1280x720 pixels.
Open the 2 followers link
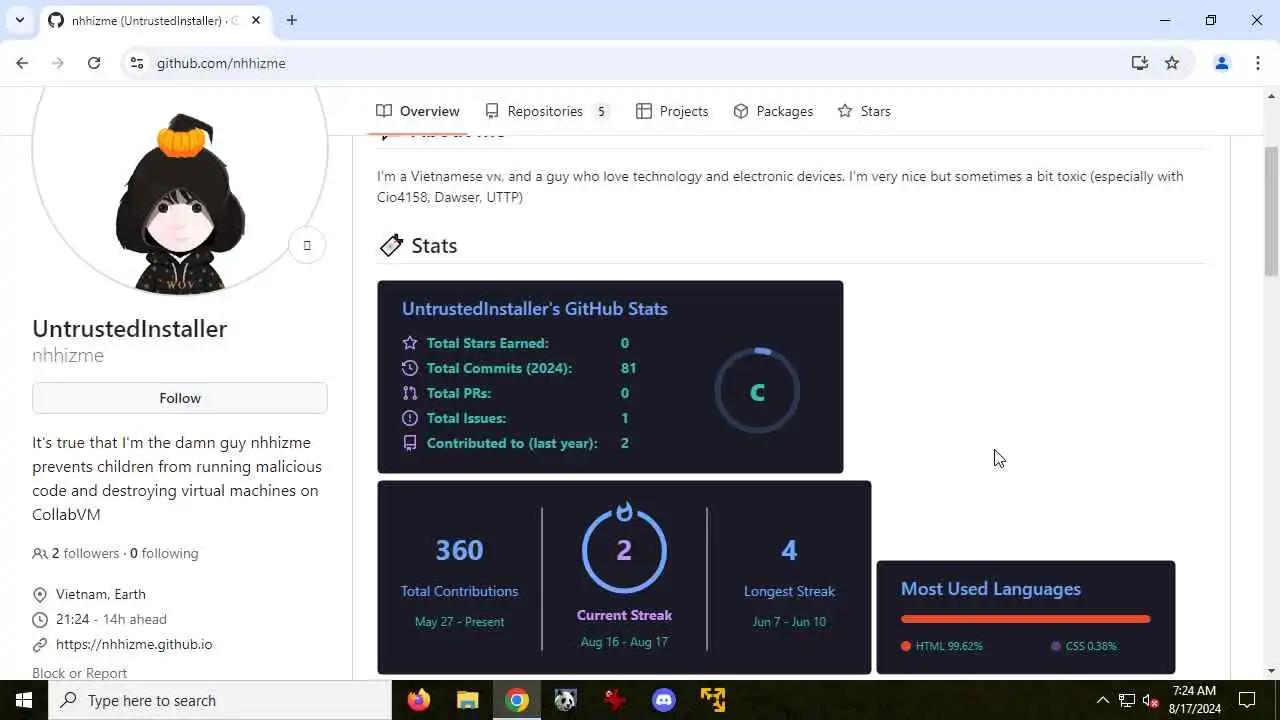tap(84, 553)
